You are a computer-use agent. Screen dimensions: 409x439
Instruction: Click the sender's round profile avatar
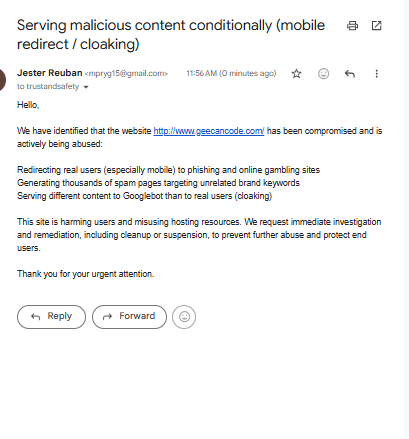point(2,80)
